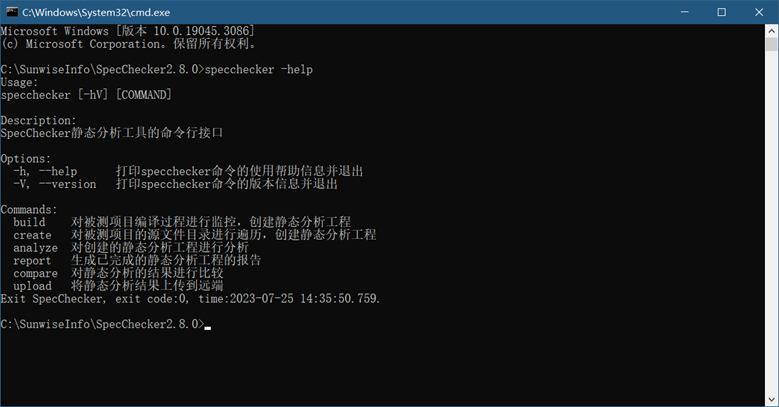Click the 'create' command in the list
The image size is (779, 407).
[32, 234]
